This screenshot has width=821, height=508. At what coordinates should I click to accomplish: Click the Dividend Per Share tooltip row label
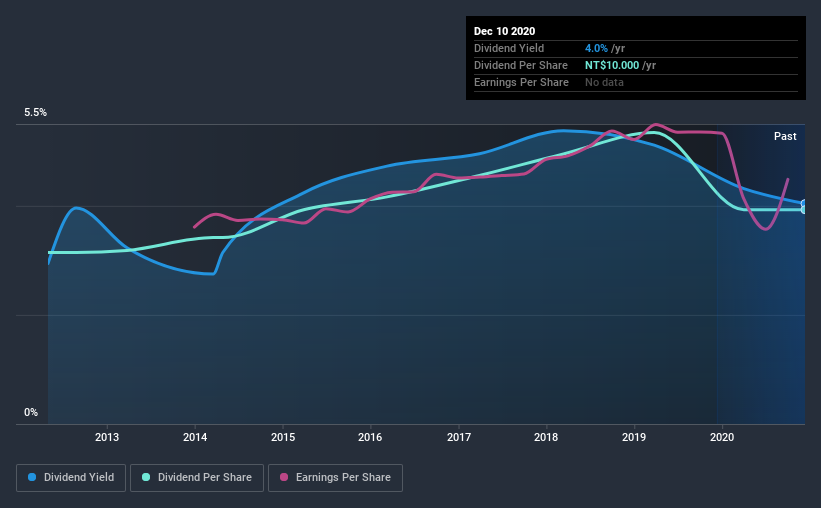520,65
